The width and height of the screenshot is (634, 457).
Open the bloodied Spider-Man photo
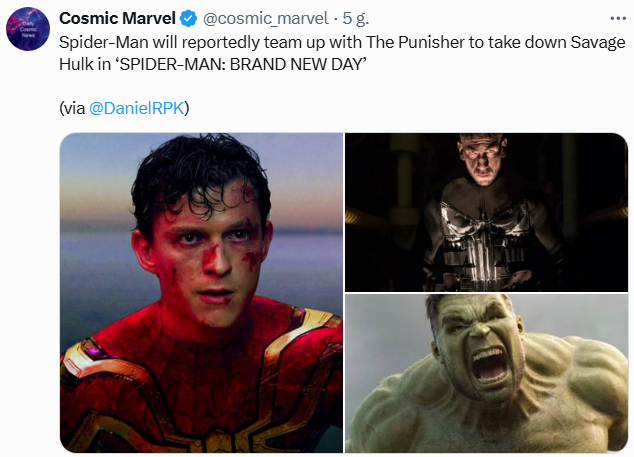coord(201,293)
